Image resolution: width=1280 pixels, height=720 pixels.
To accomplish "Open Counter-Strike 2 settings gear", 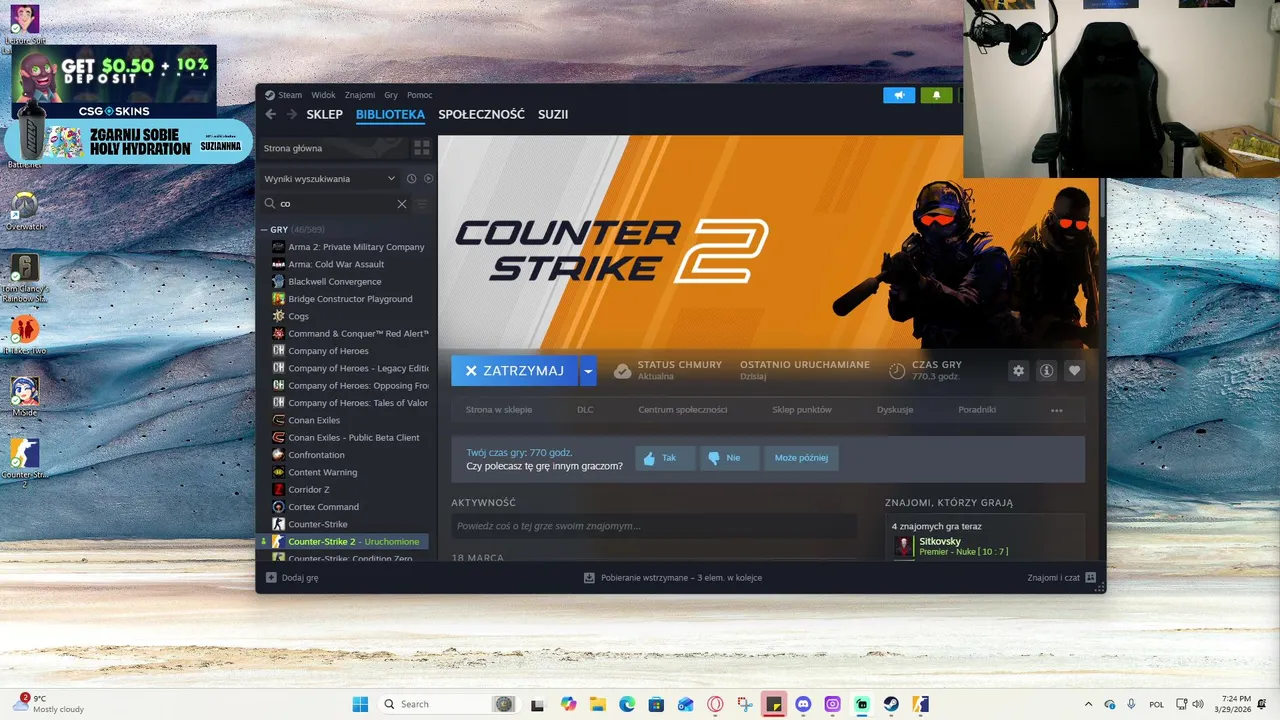I will point(1019,370).
